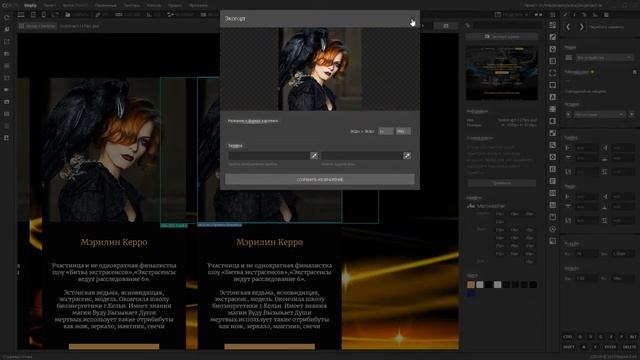
Task: Select the phone device view icon in top toolbar
Action: click(44, 15)
